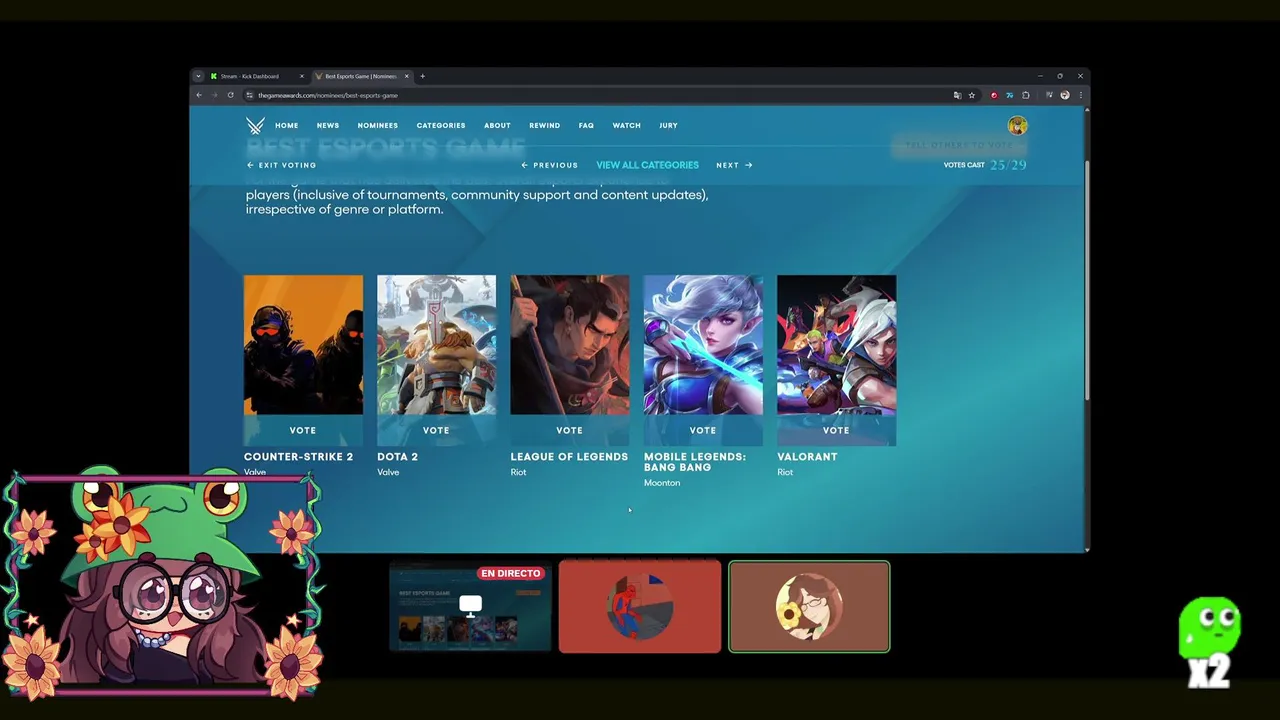This screenshot has height=720, width=1280.
Task: Open the ABOUT menu item
Action: click(497, 126)
